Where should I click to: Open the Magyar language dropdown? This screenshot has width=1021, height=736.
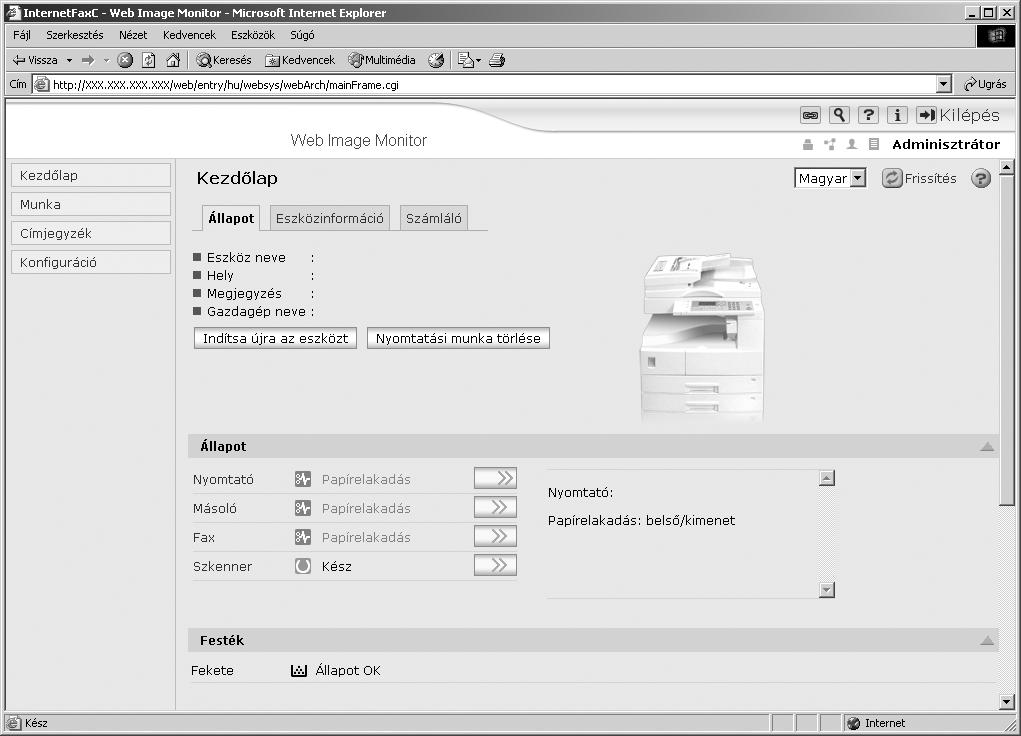pos(830,178)
